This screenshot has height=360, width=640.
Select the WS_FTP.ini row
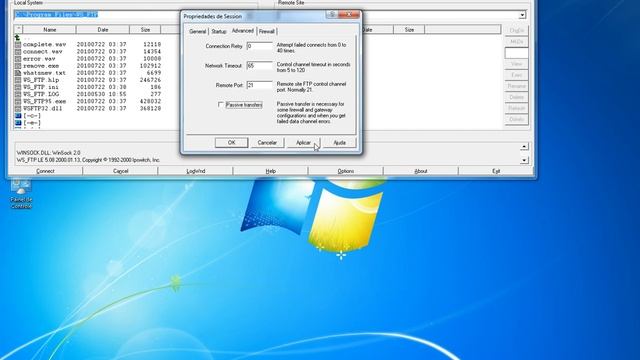point(88,87)
